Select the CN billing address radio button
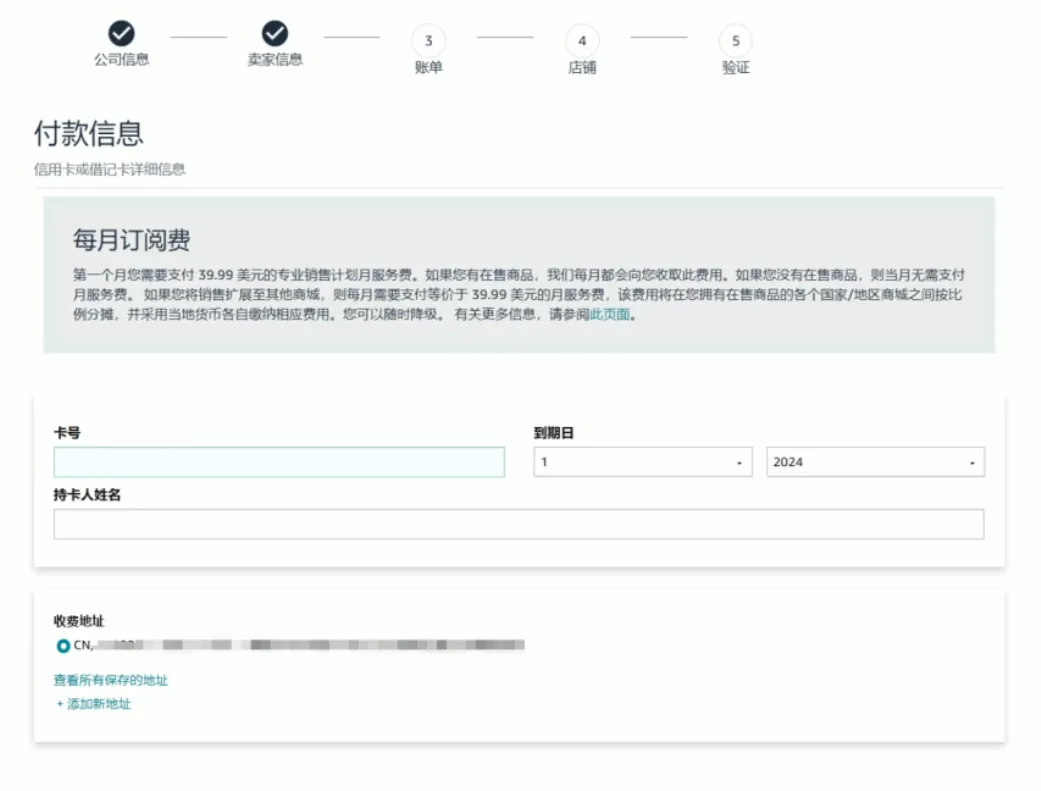The height and width of the screenshot is (791, 1041). [63, 645]
